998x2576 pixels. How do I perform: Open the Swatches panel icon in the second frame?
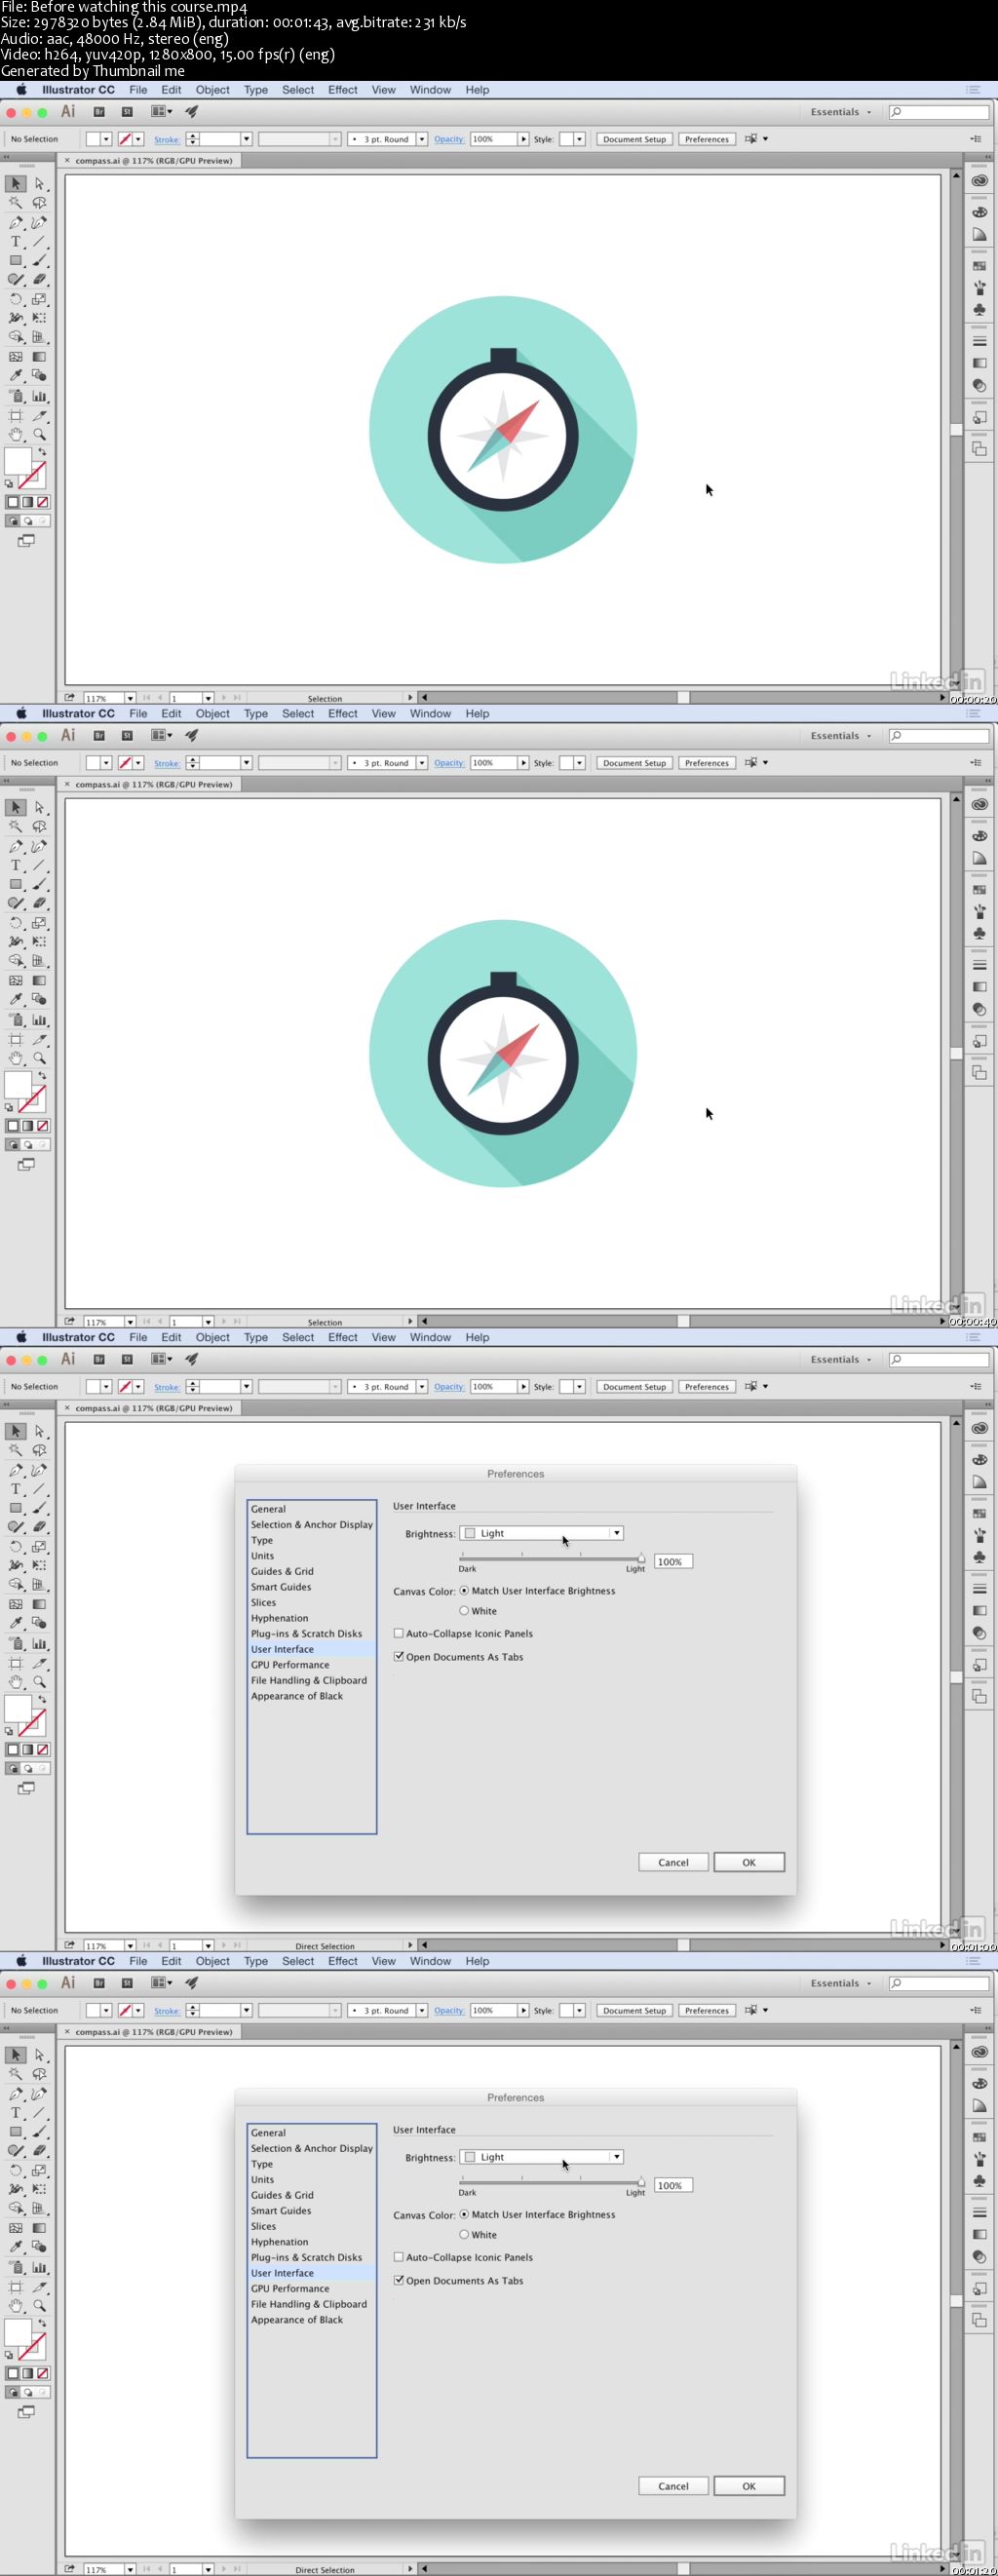pyautogui.click(x=979, y=889)
